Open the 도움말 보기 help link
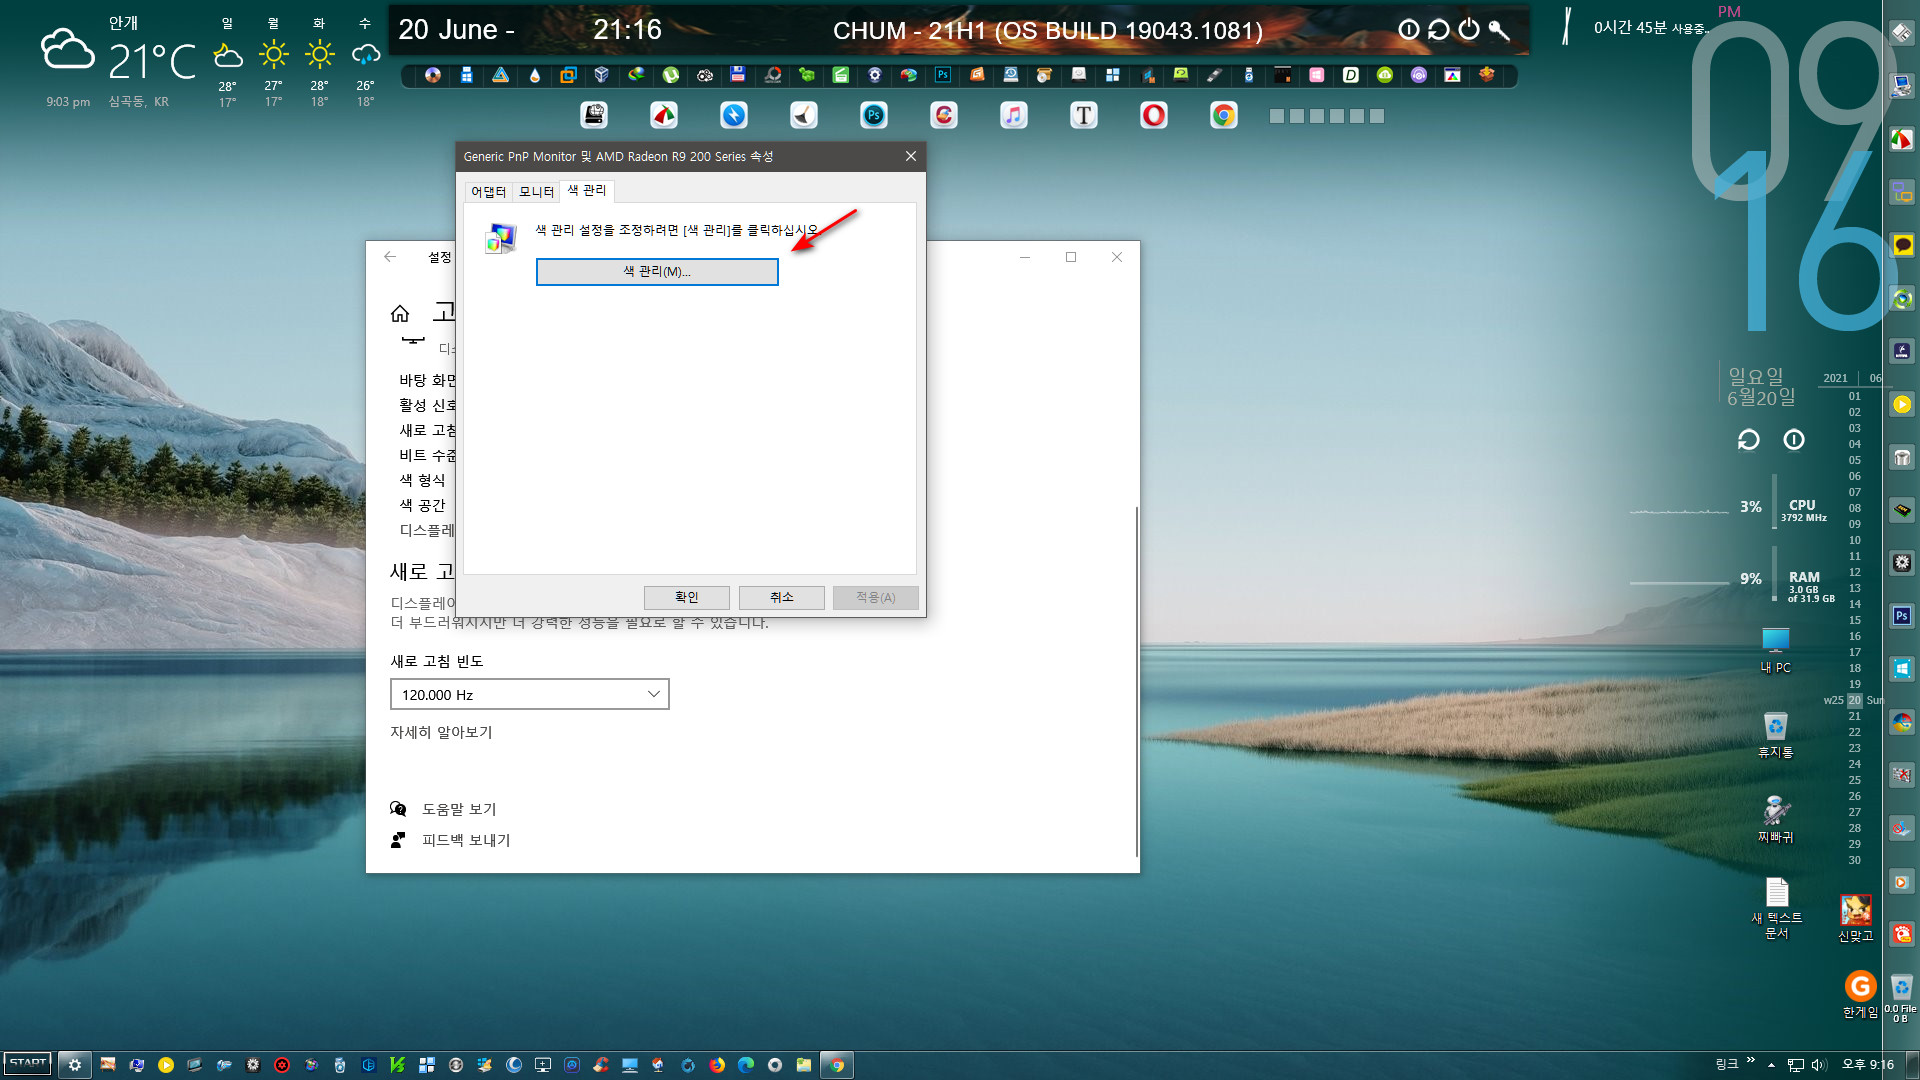The height and width of the screenshot is (1080, 1920). [x=459, y=809]
